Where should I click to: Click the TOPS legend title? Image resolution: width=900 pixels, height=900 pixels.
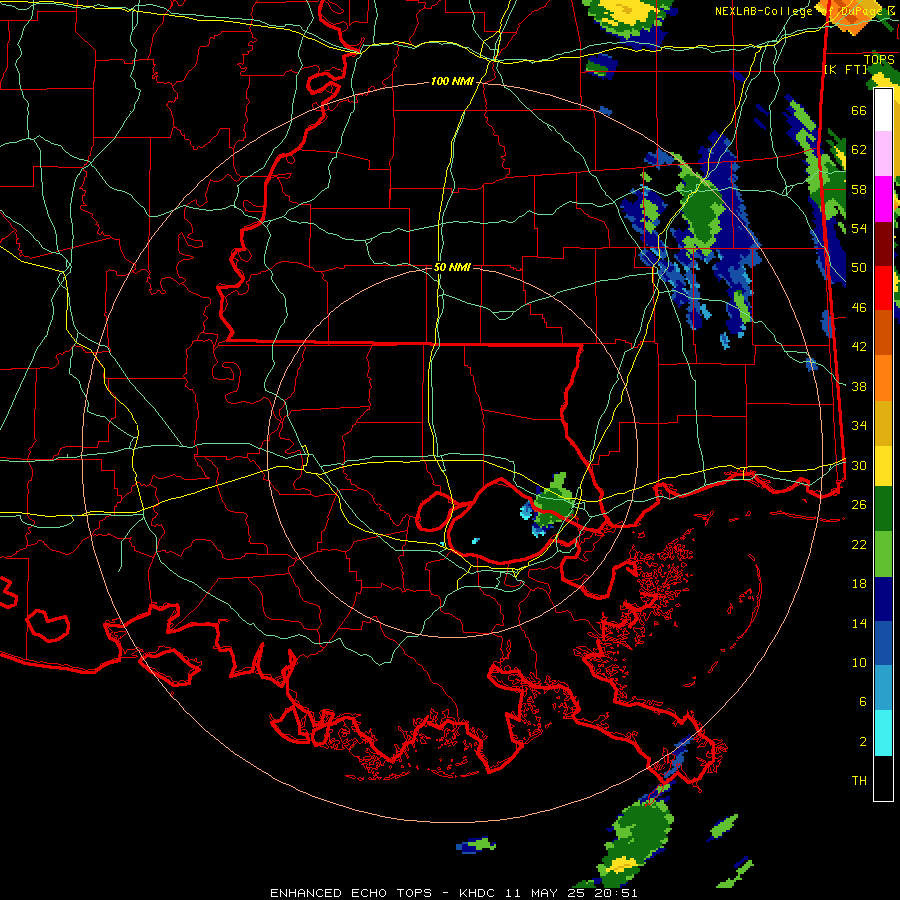[x=879, y=60]
